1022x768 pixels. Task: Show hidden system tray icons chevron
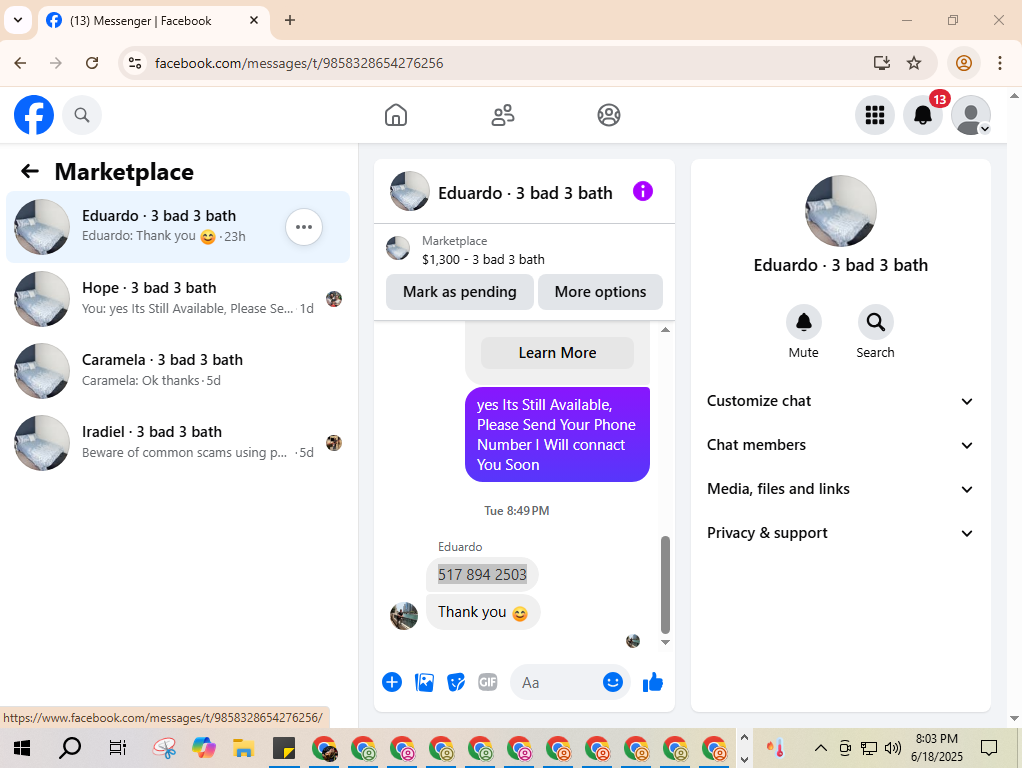click(821, 748)
